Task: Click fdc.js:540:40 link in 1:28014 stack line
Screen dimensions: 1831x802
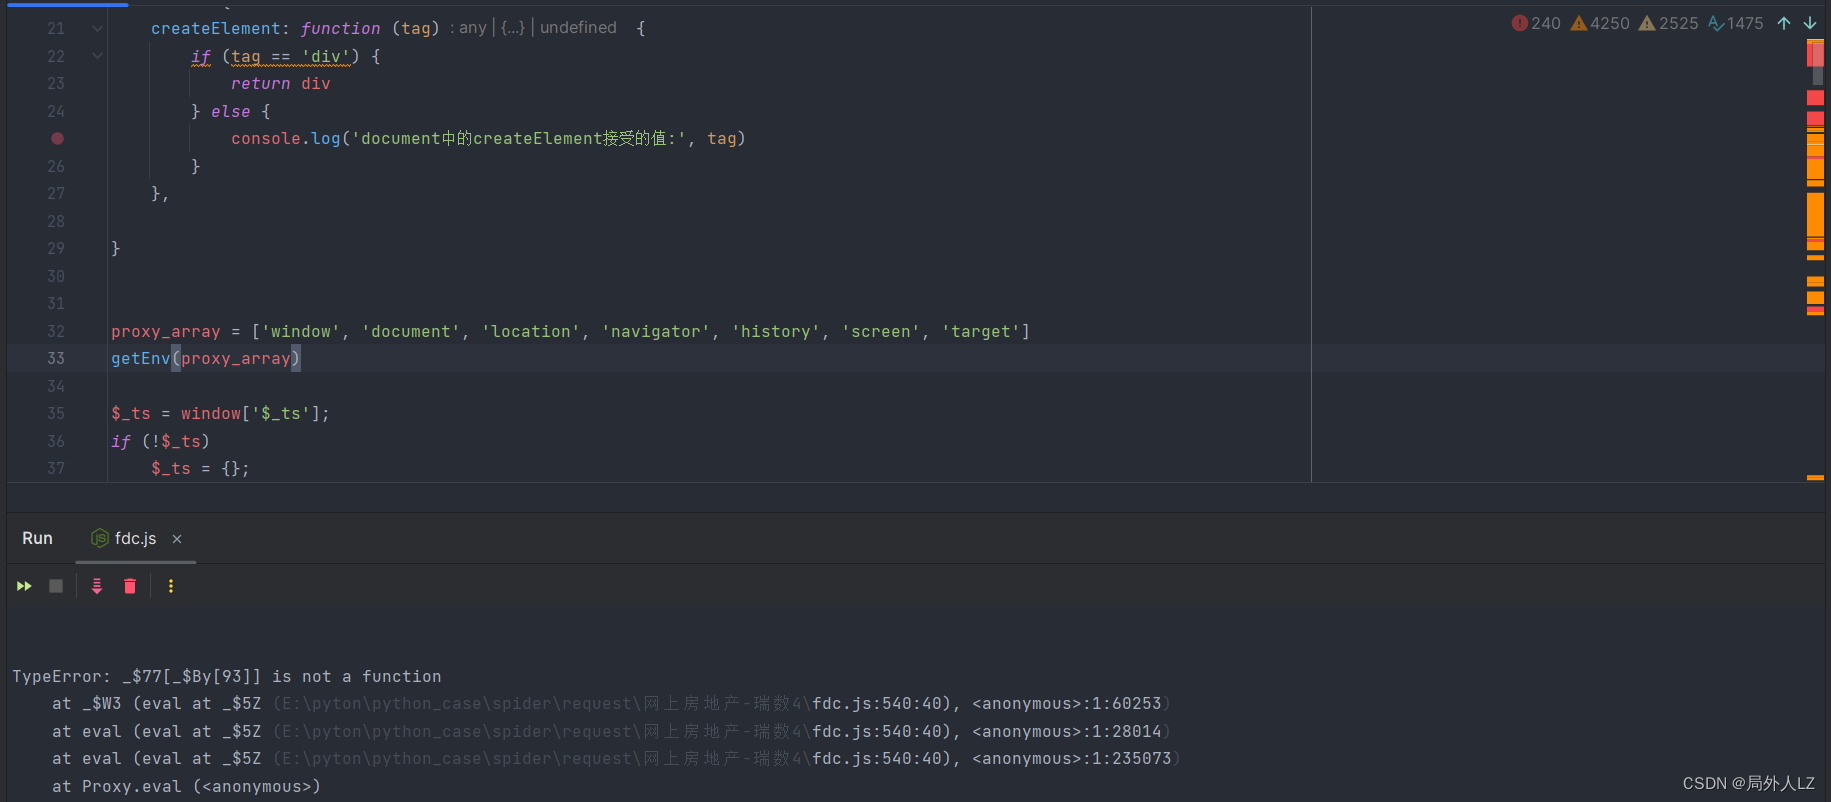Action: [876, 732]
